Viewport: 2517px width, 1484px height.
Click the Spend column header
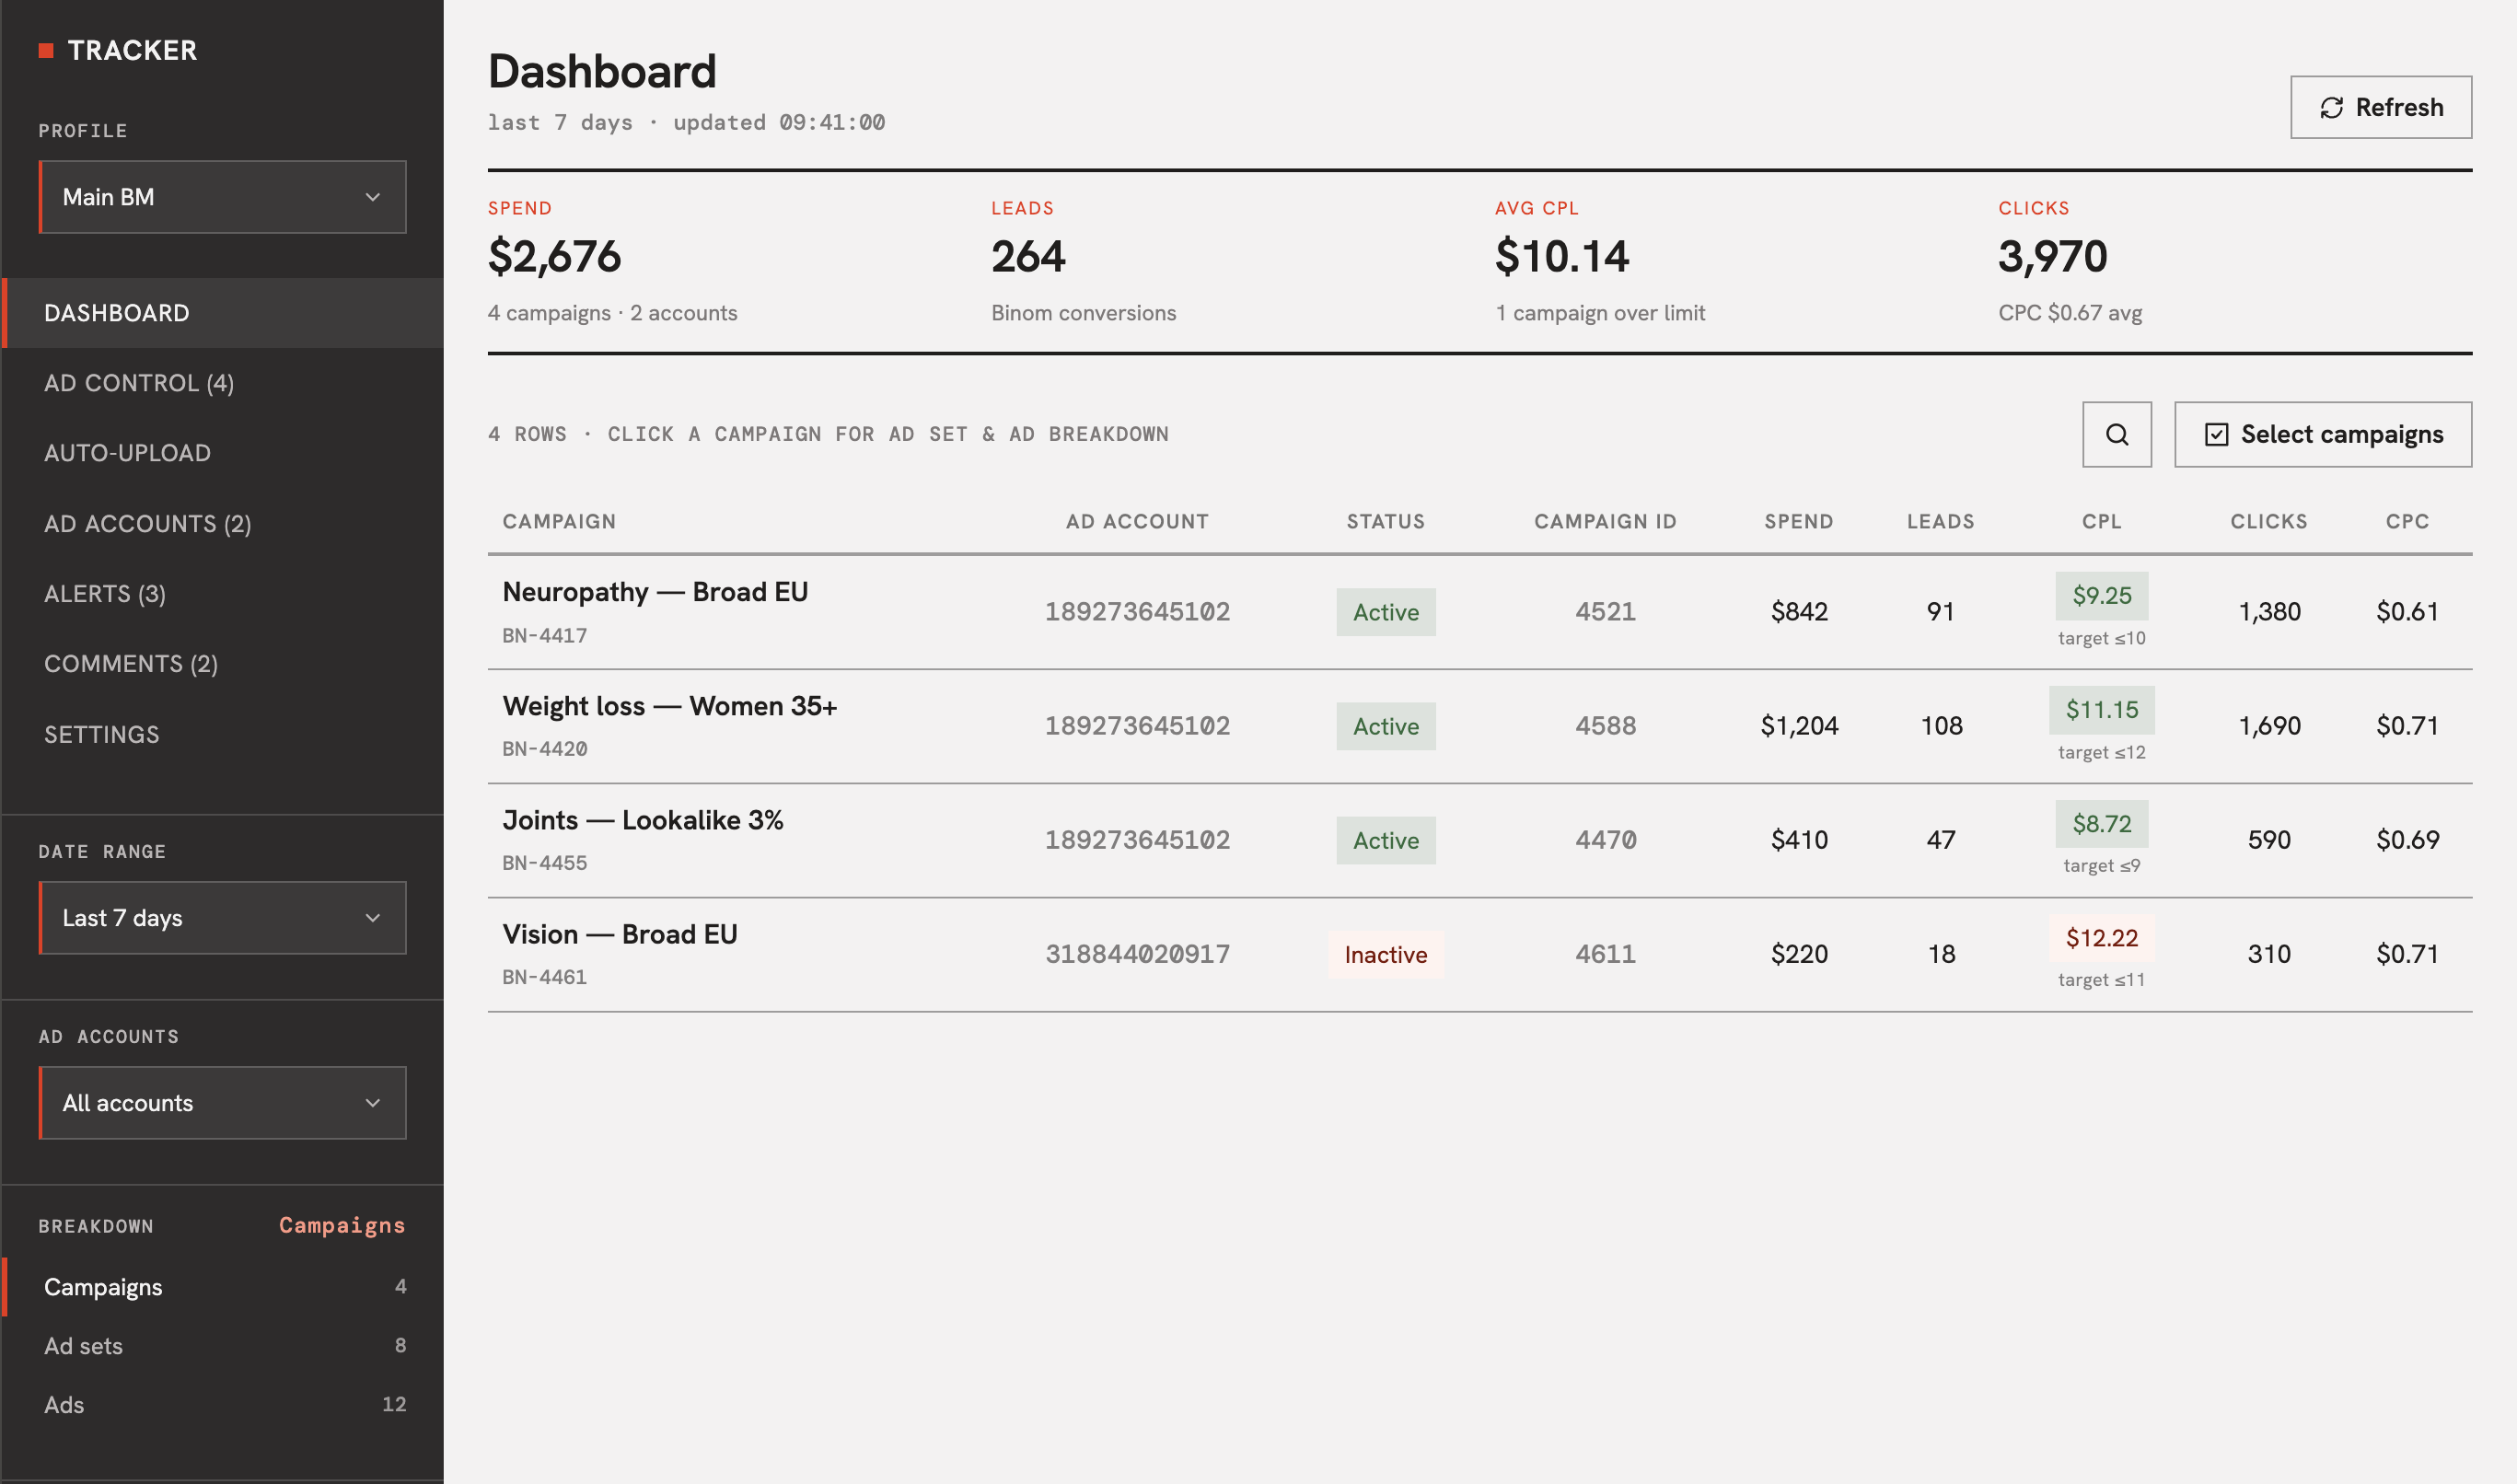[x=1798, y=521]
